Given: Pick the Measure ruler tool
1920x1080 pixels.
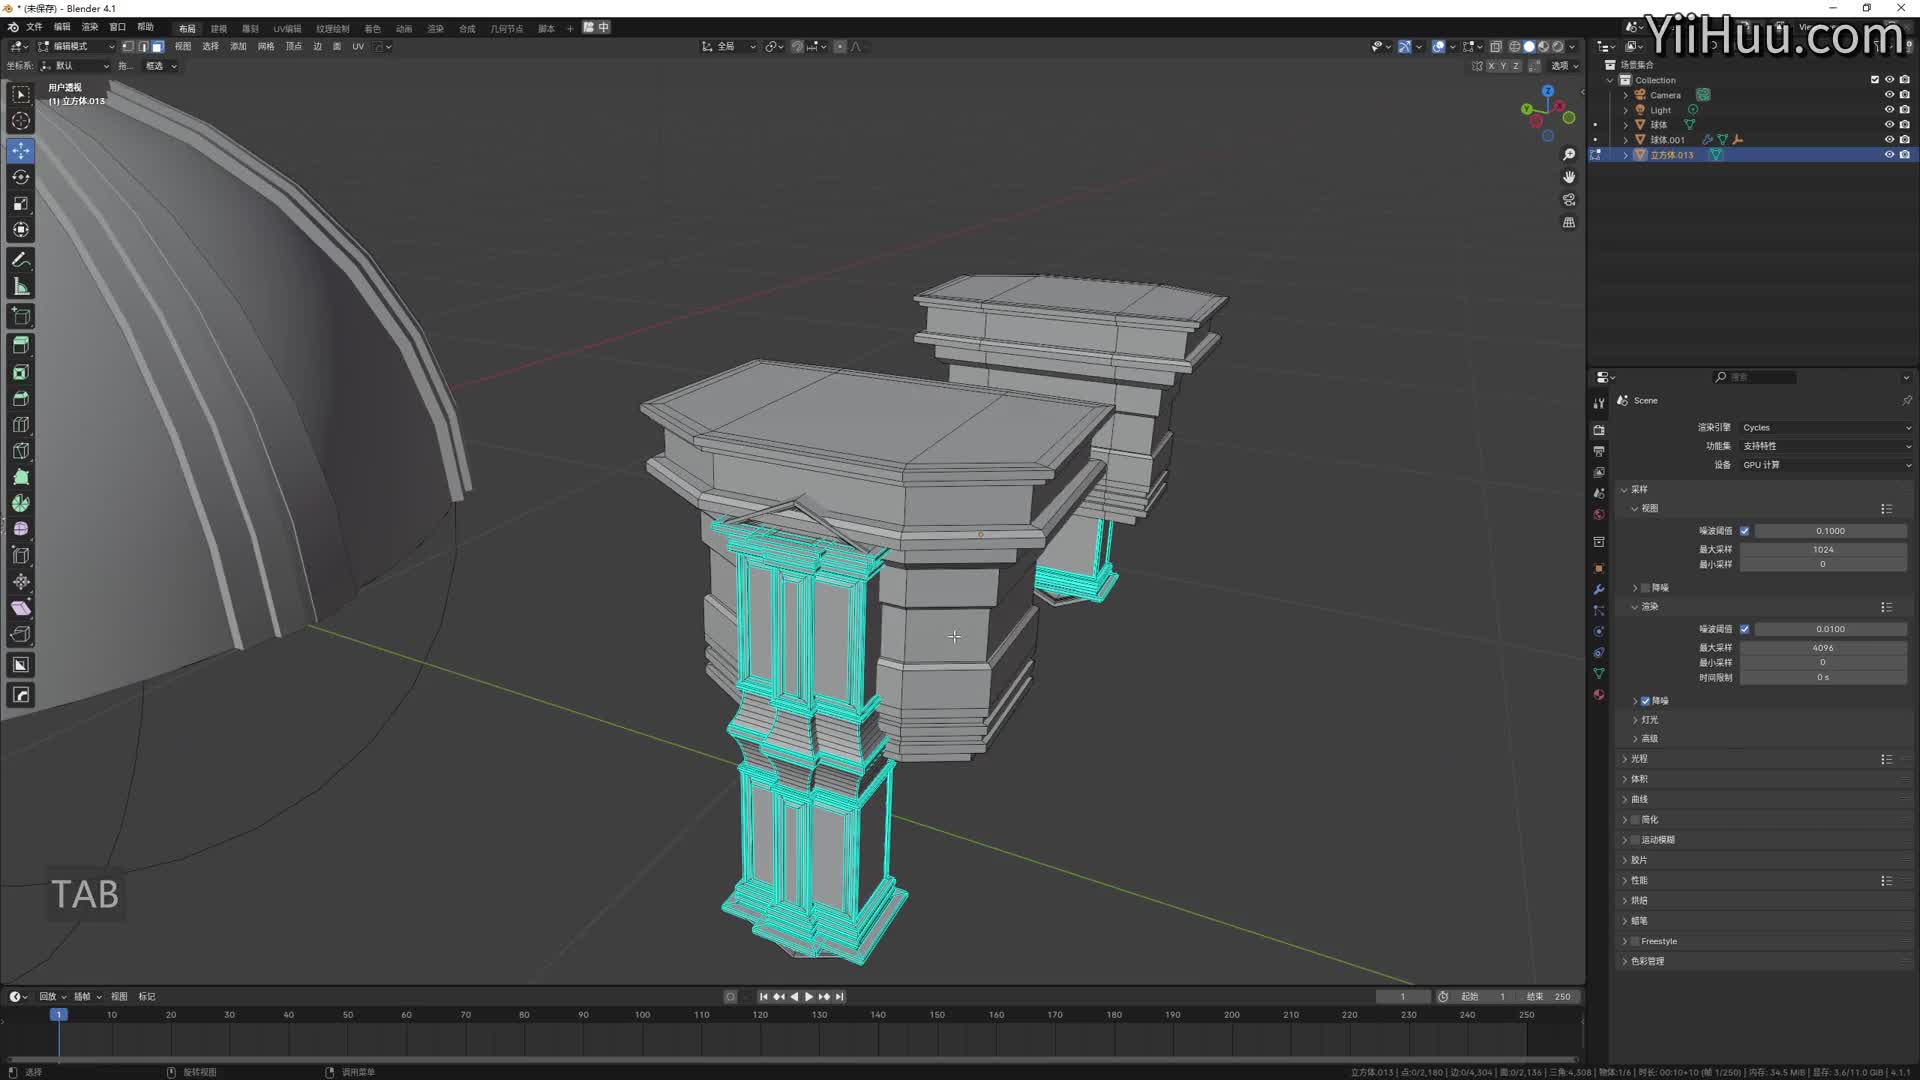Looking at the screenshot, I should tap(20, 287).
